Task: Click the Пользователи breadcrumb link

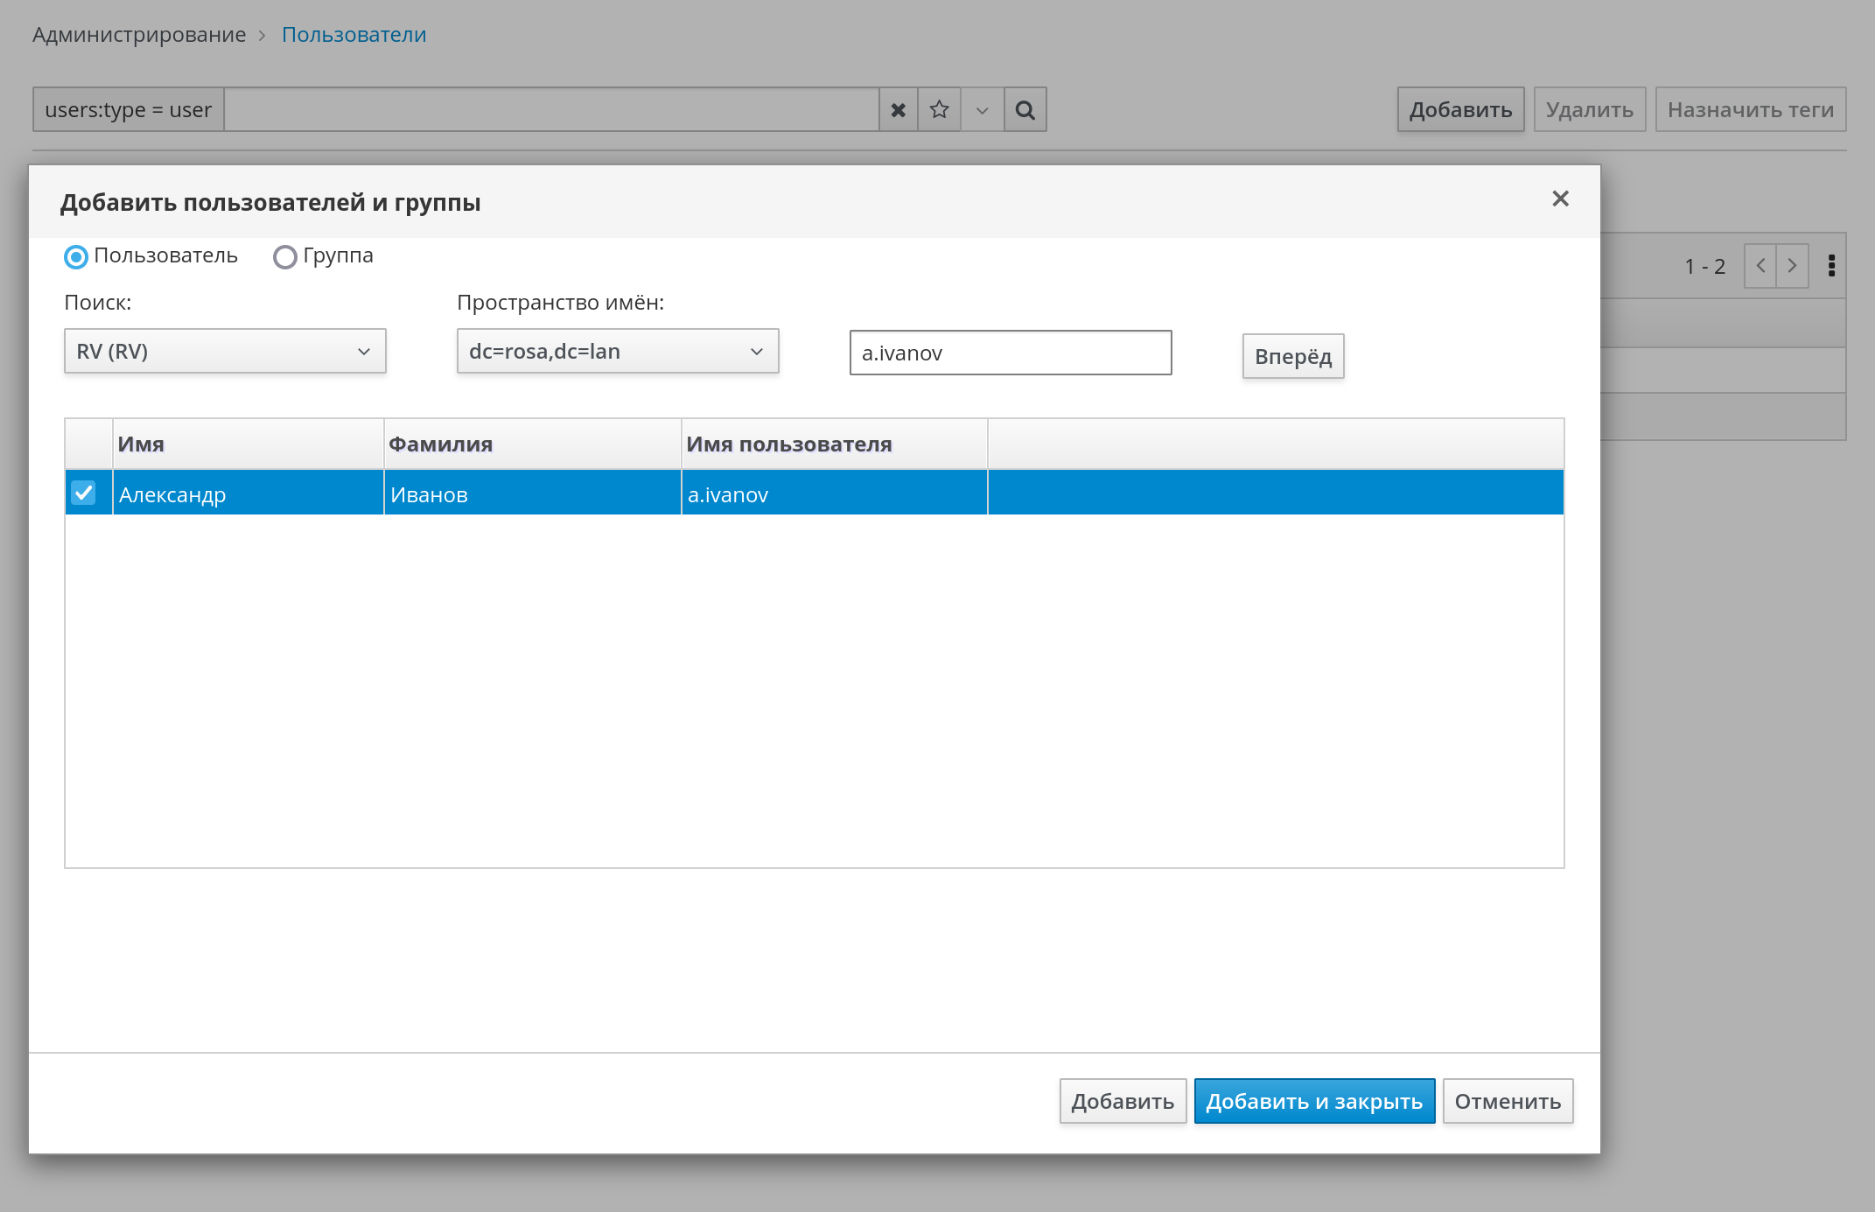Action: (353, 35)
